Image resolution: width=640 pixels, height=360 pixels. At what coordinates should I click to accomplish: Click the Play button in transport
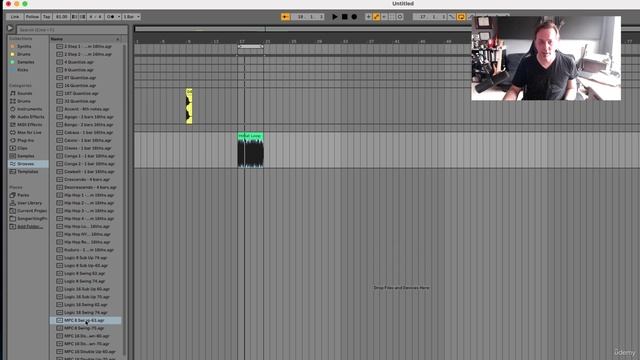(335, 17)
